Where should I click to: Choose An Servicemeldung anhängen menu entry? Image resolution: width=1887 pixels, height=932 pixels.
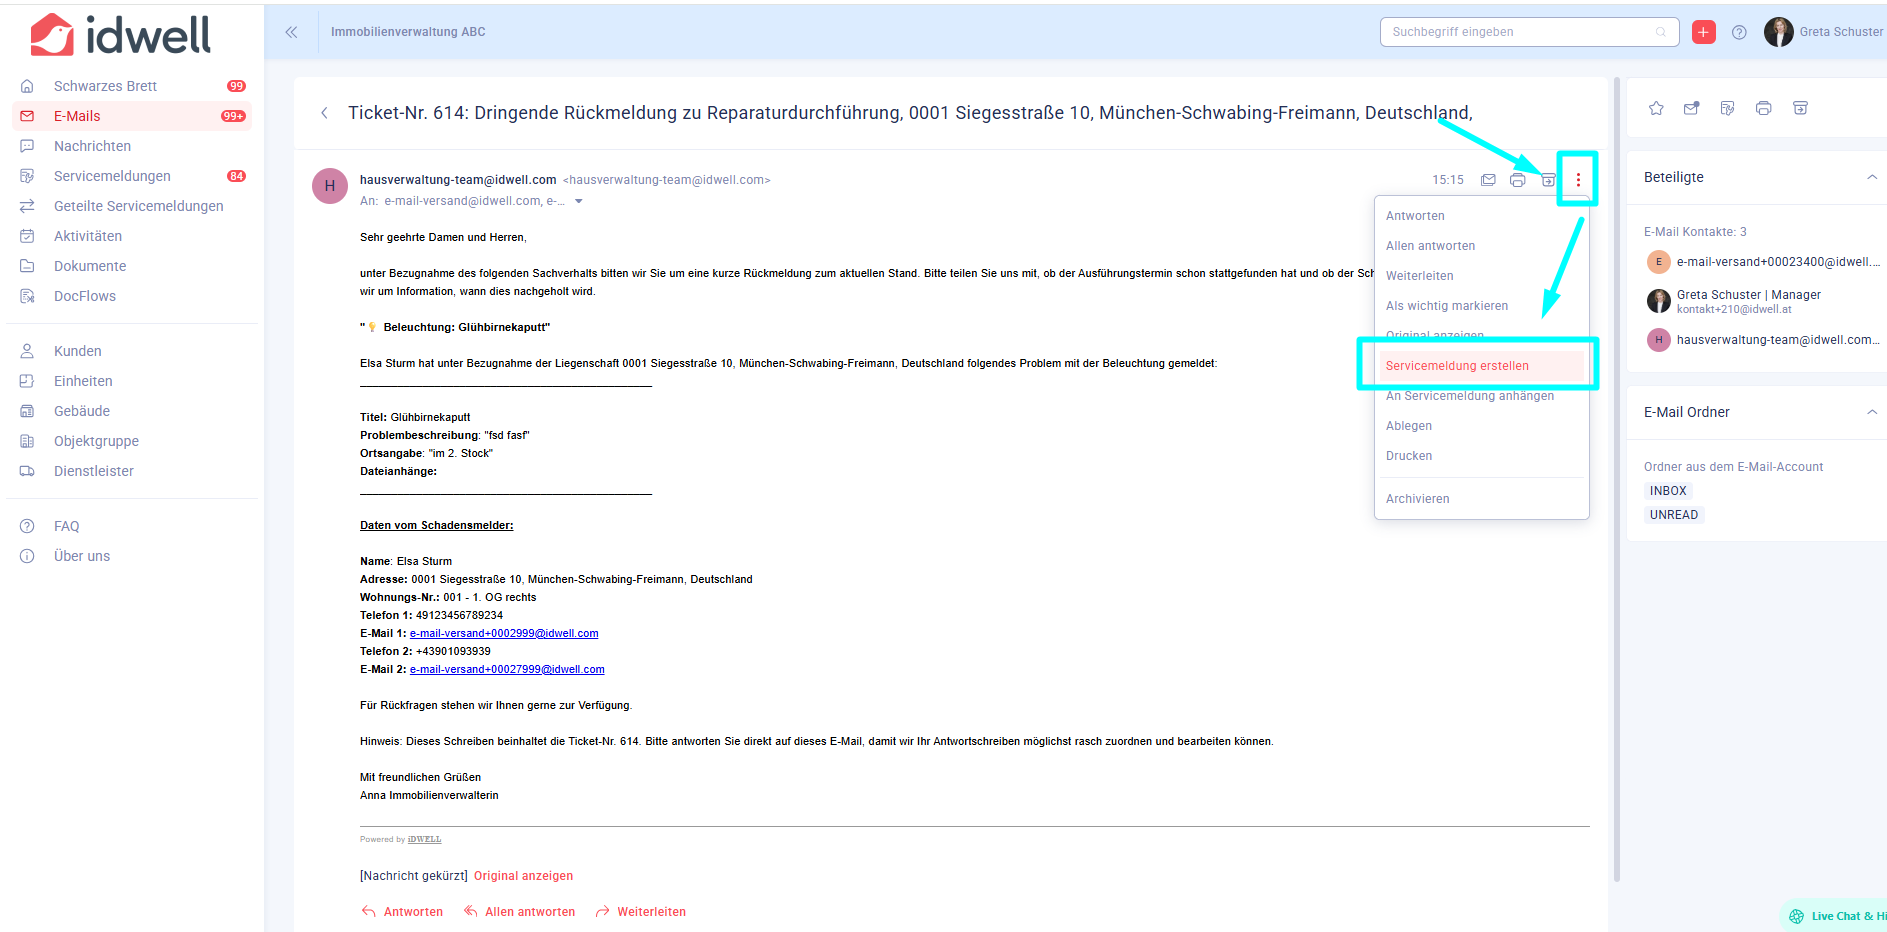[x=1470, y=396]
